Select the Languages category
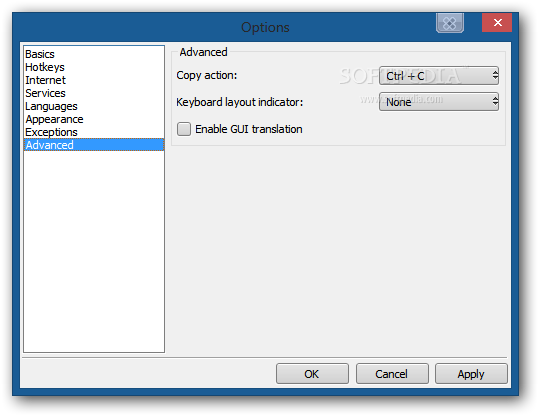The image size is (539, 416). (94, 106)
